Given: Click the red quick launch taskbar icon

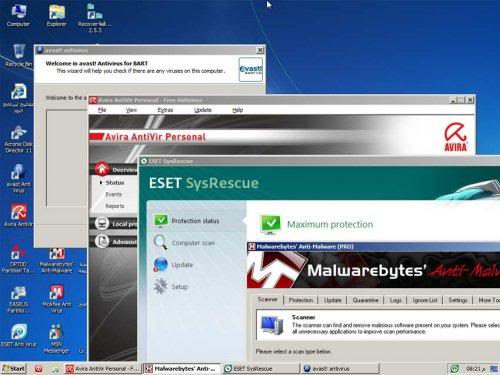Looking at the screenshot, I should pos(39,369).
